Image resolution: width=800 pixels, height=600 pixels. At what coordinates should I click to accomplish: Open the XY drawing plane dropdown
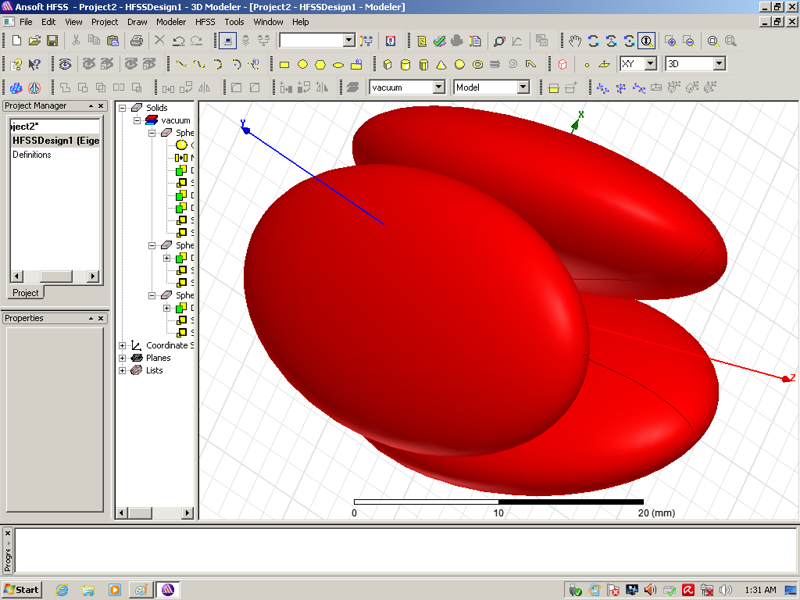pos(650,64)
